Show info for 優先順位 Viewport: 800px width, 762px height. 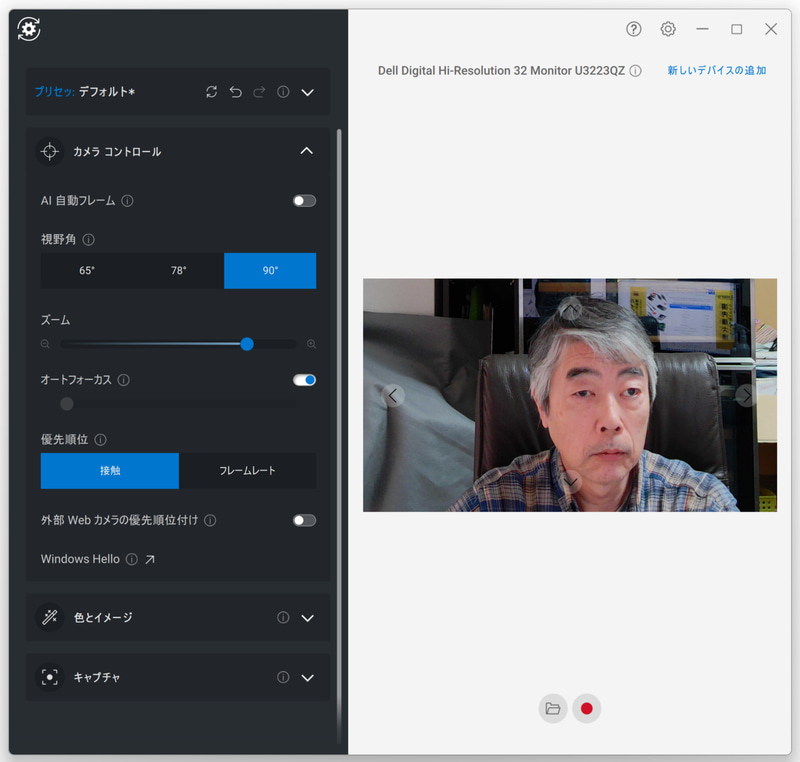coord(101,440)
